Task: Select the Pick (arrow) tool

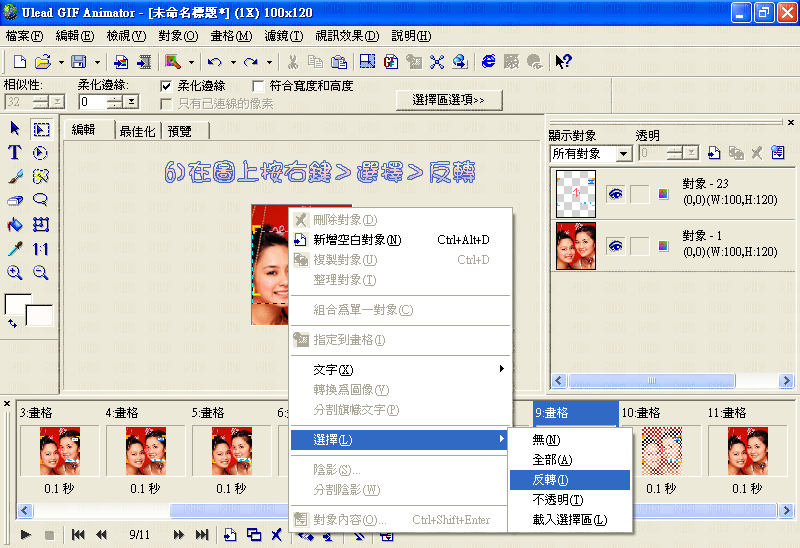Action: tap(15, 129)
